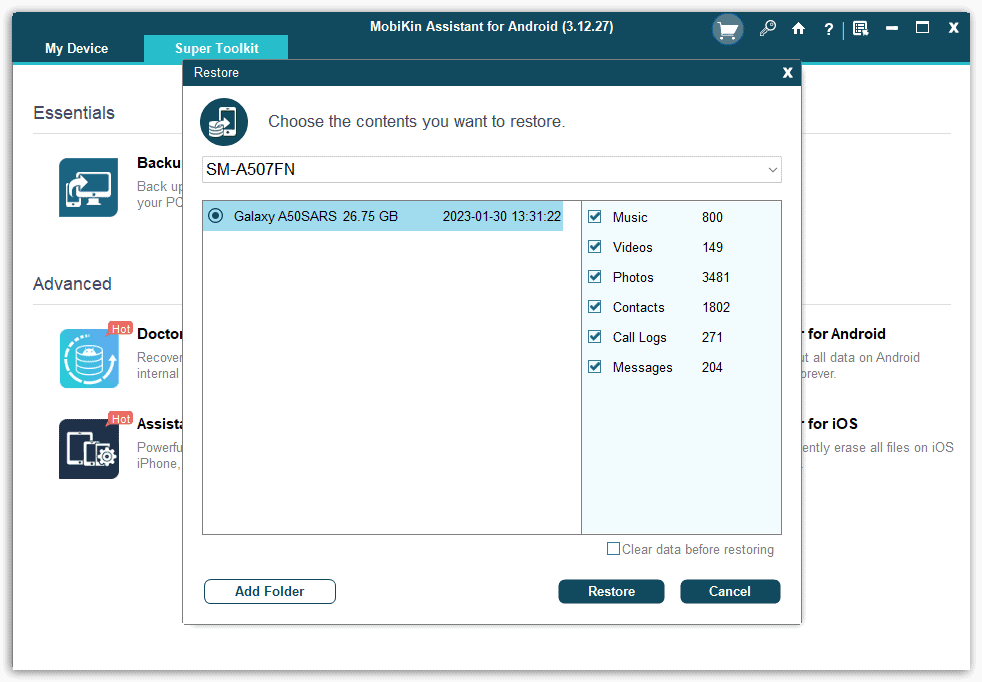The width and height of the screenshot is (982, 682).
Task: Click the Advanced section heading
Action: pos(72,284)
